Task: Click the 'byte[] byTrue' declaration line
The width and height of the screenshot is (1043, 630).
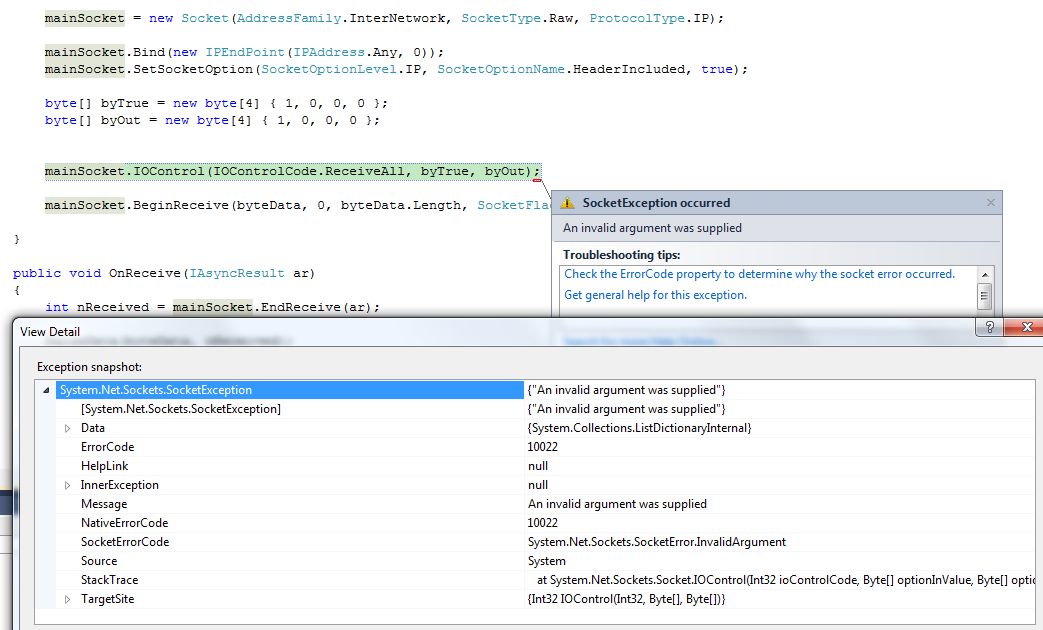Action: coord(216,103)
